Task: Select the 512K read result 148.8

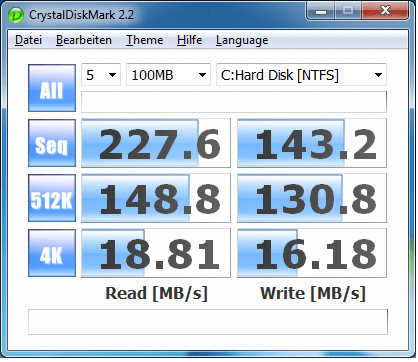Action: [x=156, y=198]
